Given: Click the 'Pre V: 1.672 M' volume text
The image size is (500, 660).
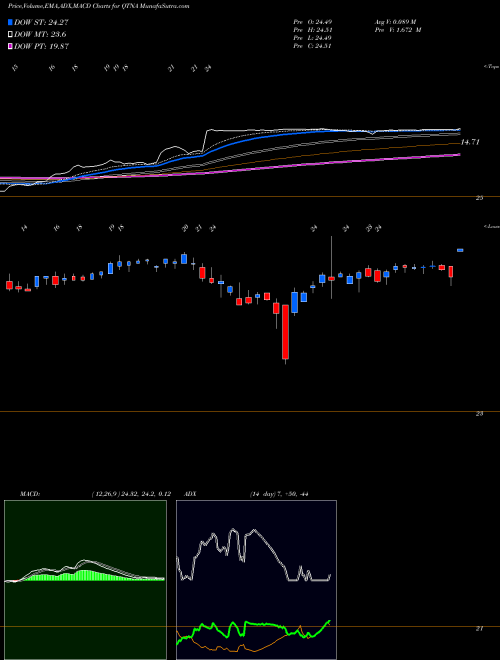Looking at the screenshot, I should pos(397,30).
